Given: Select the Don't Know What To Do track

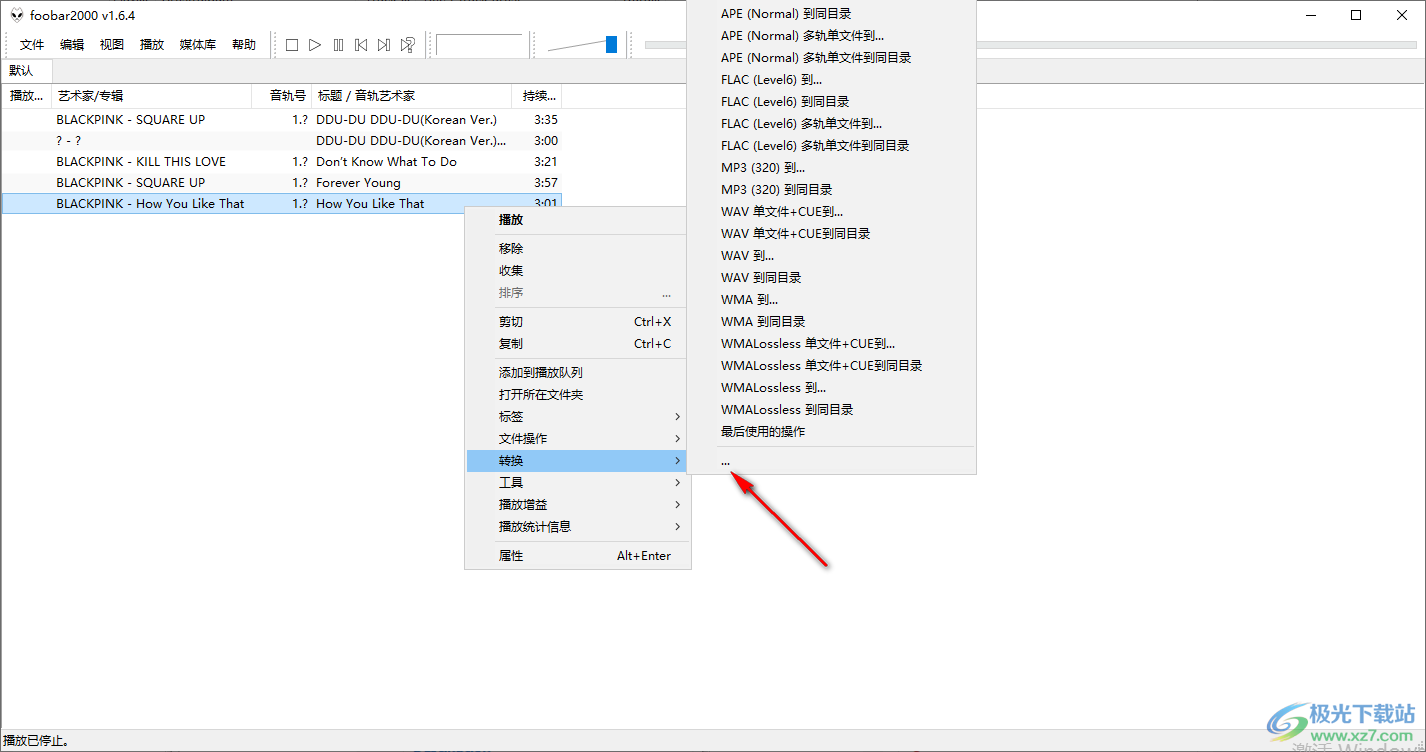Looking at the screenshot, I should 282,162.
